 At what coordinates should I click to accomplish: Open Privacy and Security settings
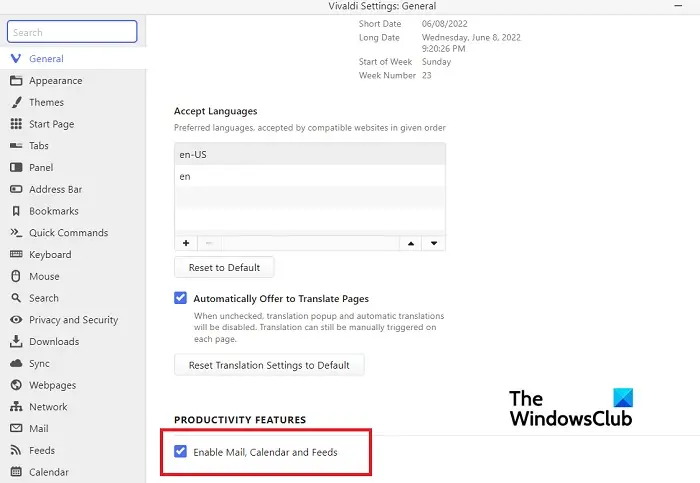[73, 320]
